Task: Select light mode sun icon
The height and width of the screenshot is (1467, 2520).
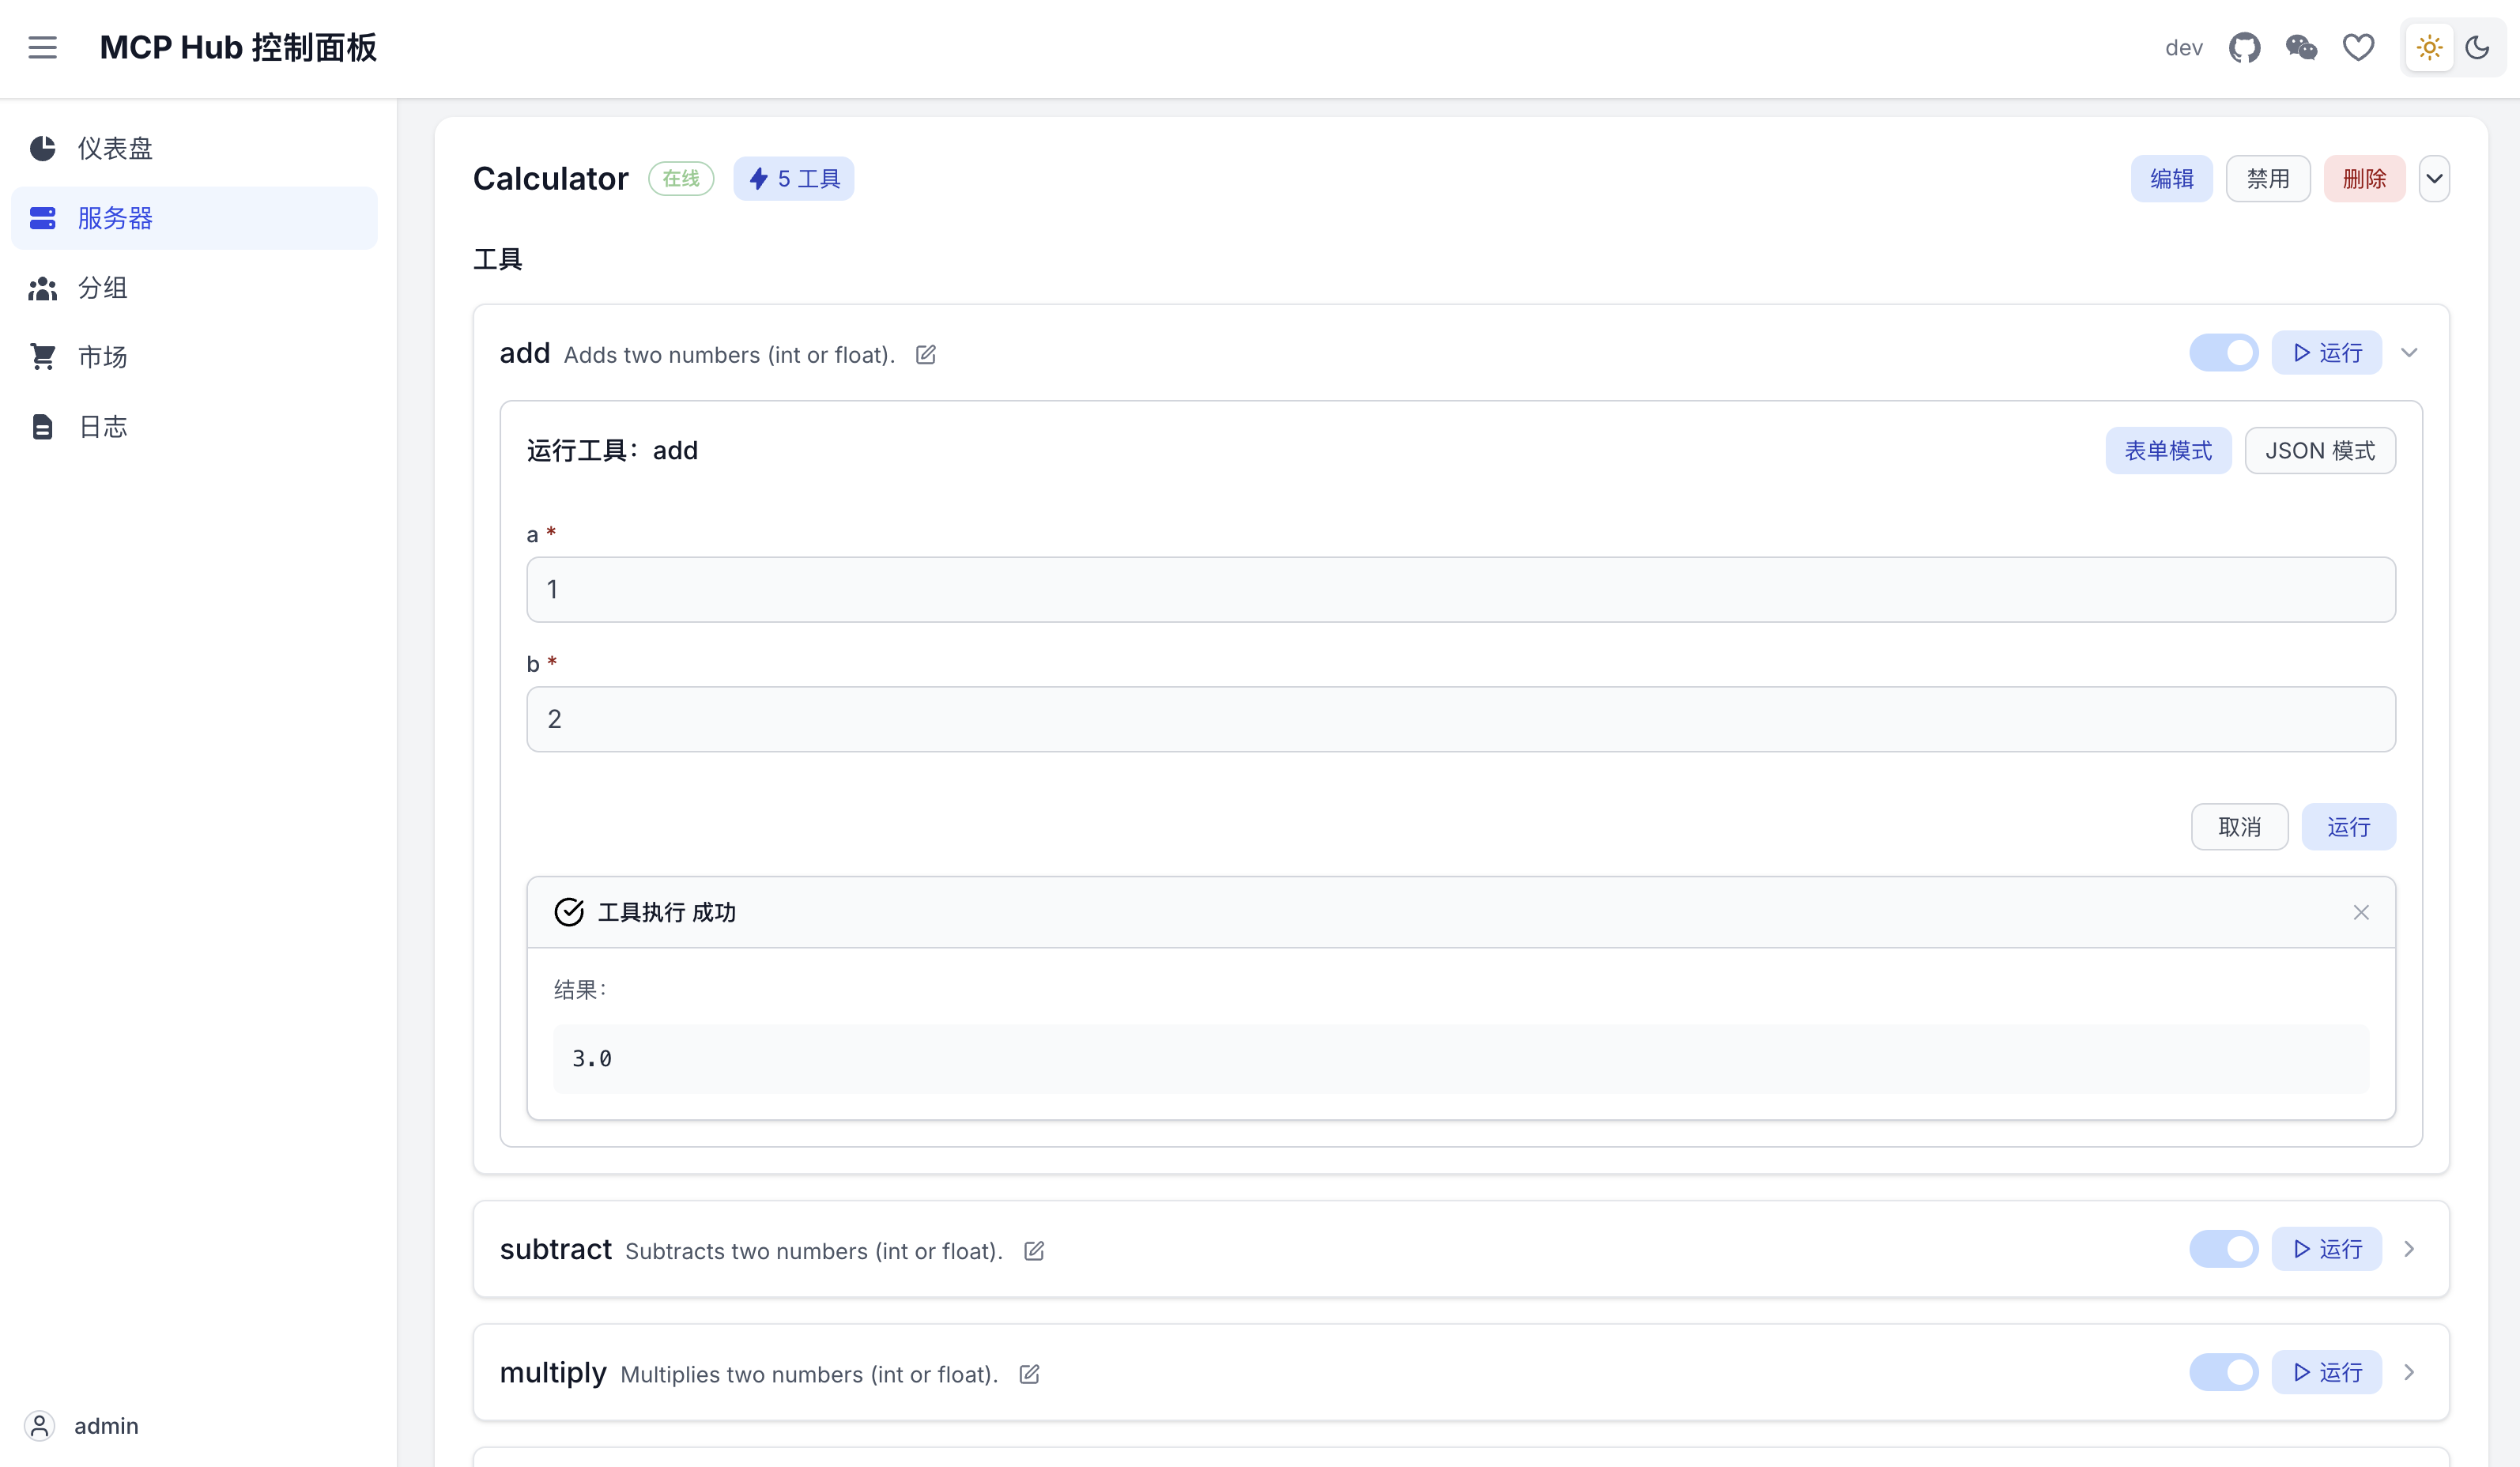Action: tap(2429, 47)
